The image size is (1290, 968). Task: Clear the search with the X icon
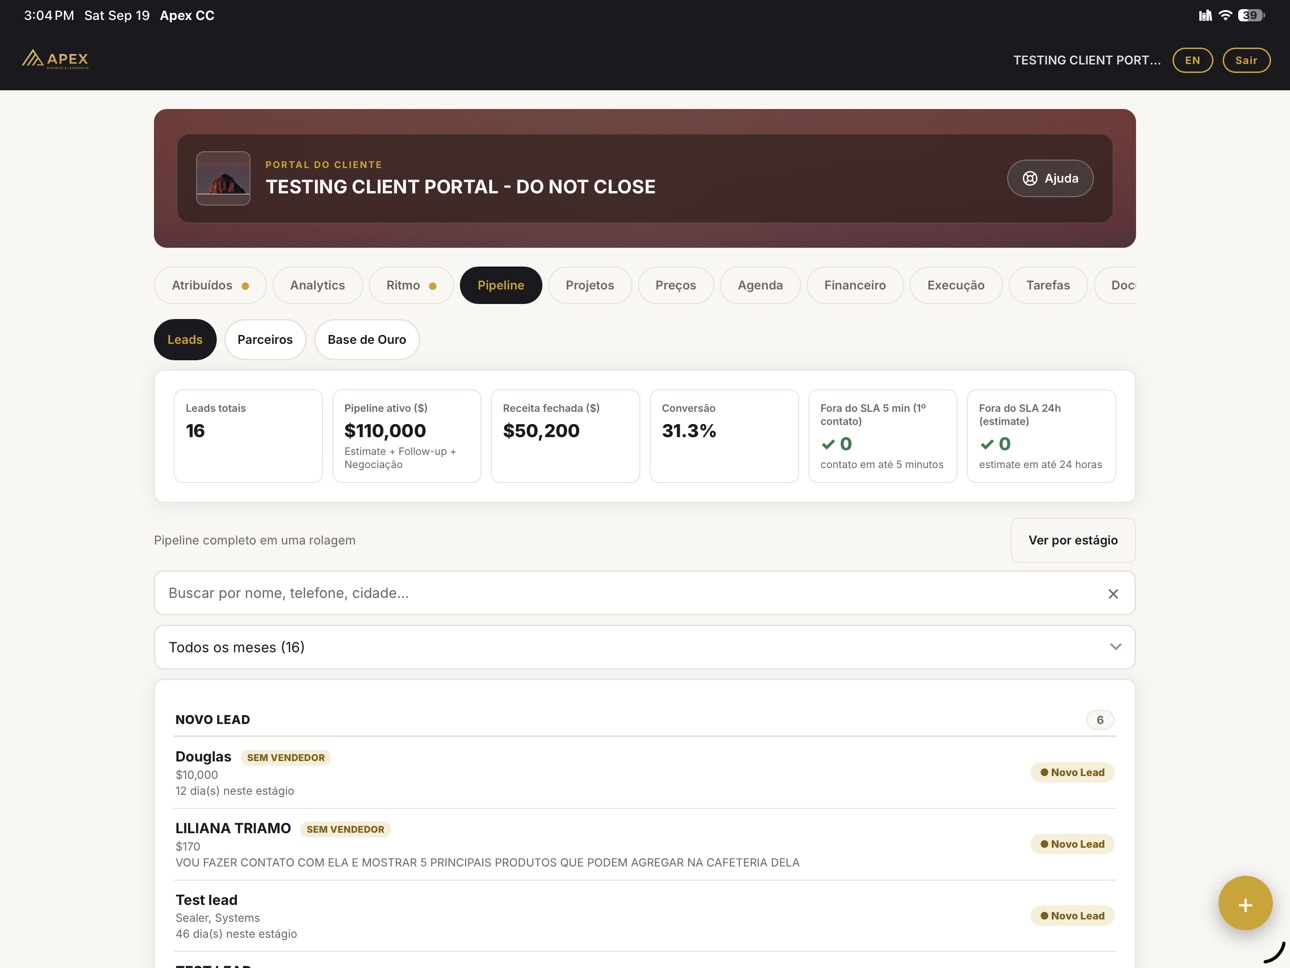click(x=1113, y=594)
